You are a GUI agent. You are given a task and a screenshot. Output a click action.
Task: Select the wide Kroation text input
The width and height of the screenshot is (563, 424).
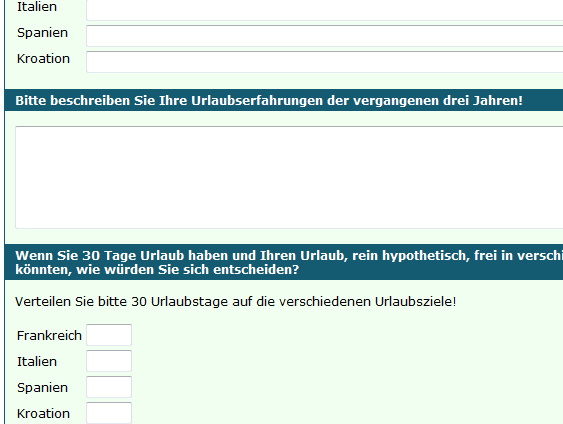325,62
